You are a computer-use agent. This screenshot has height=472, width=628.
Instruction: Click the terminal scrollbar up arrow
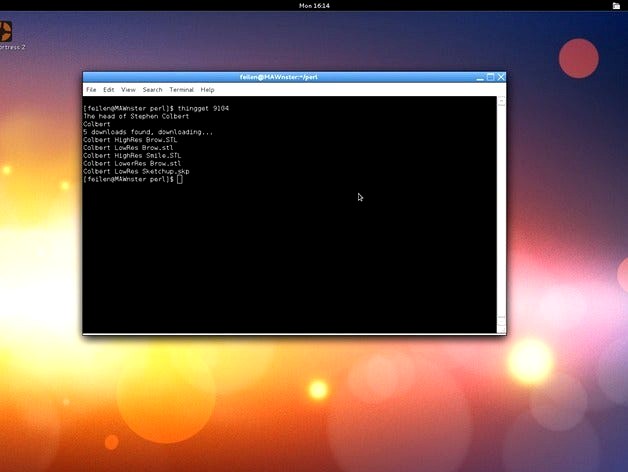pos(501,101)
